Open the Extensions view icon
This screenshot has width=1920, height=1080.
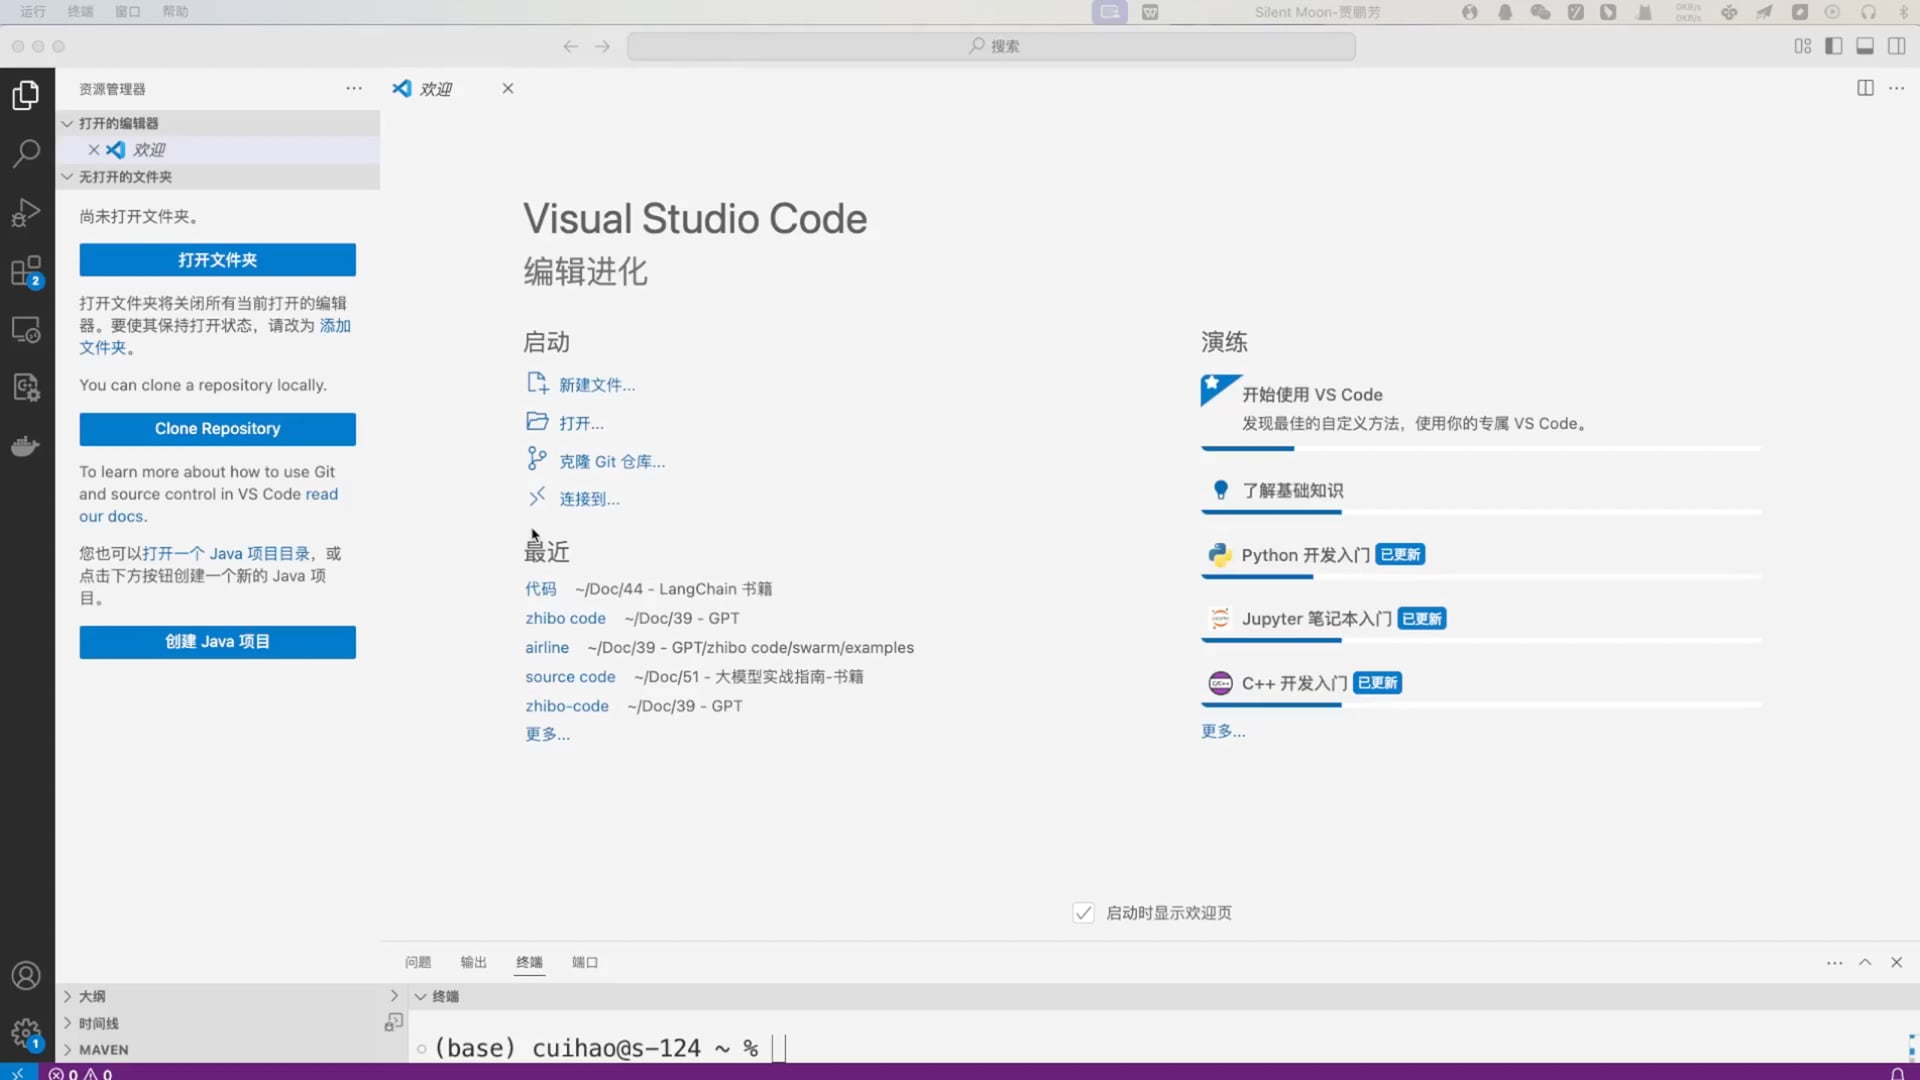[x=26, y=271]
